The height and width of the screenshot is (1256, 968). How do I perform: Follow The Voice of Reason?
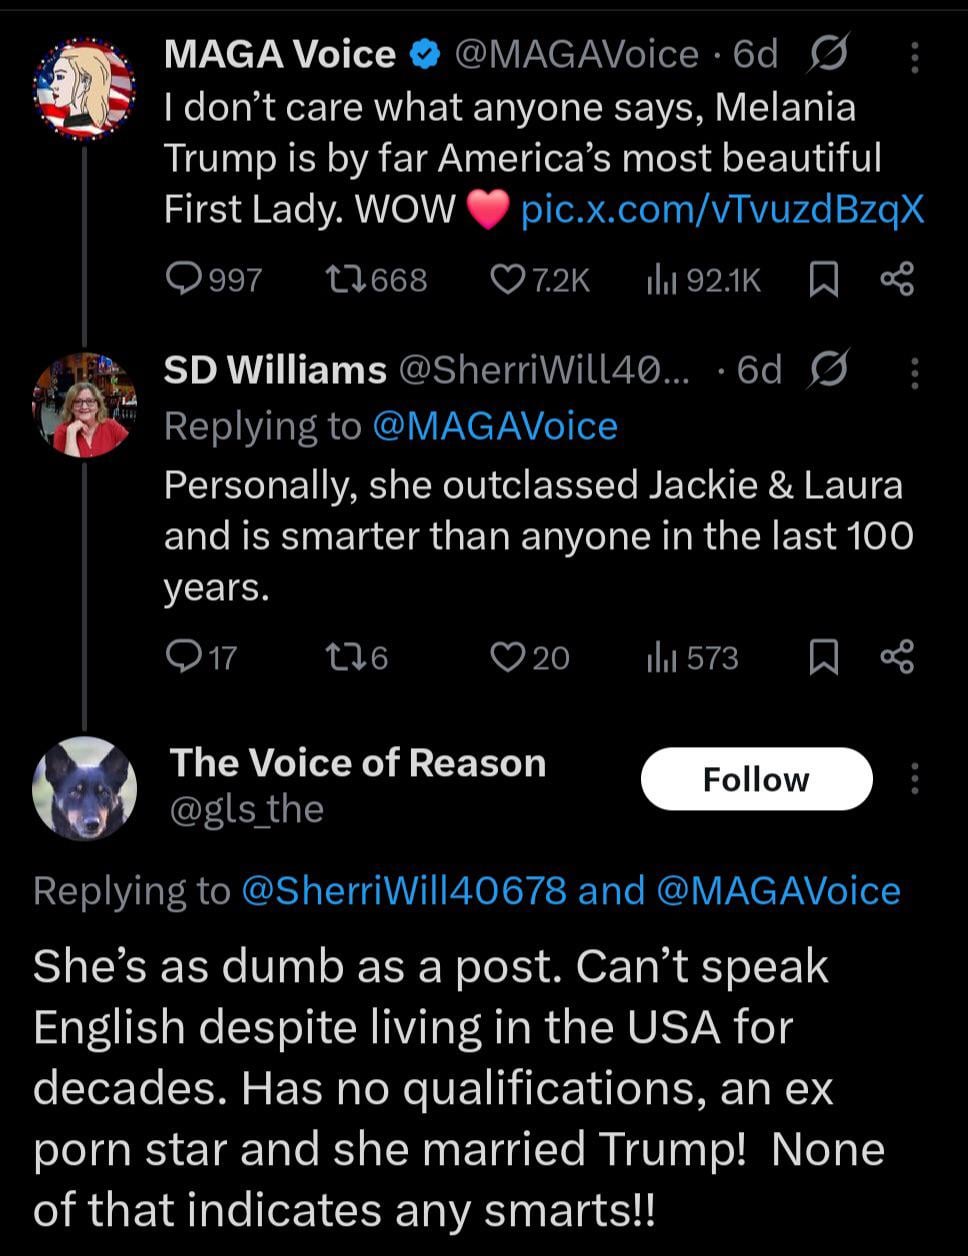(x=756, y=779)
